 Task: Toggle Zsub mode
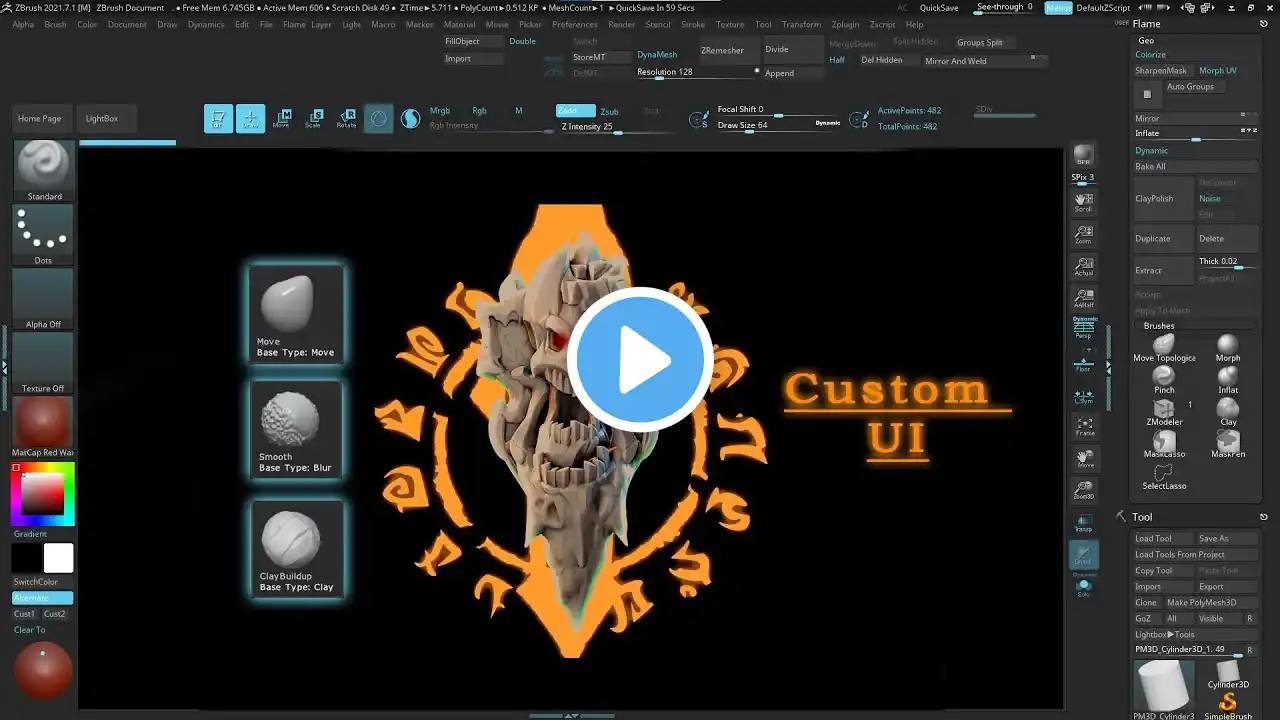coord(609,112)
